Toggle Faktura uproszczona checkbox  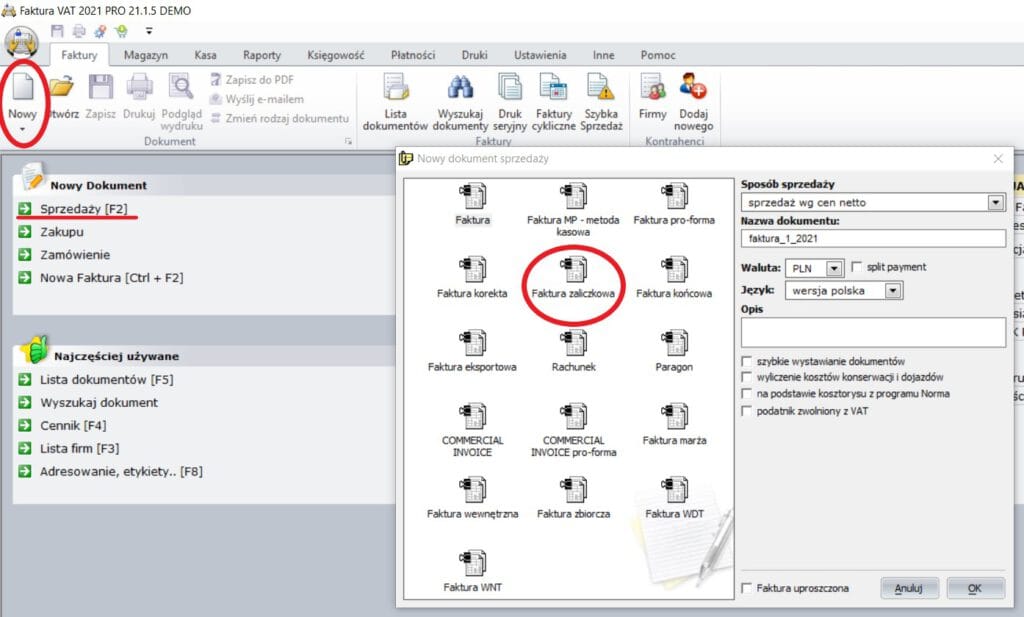[x=747, y=588]
